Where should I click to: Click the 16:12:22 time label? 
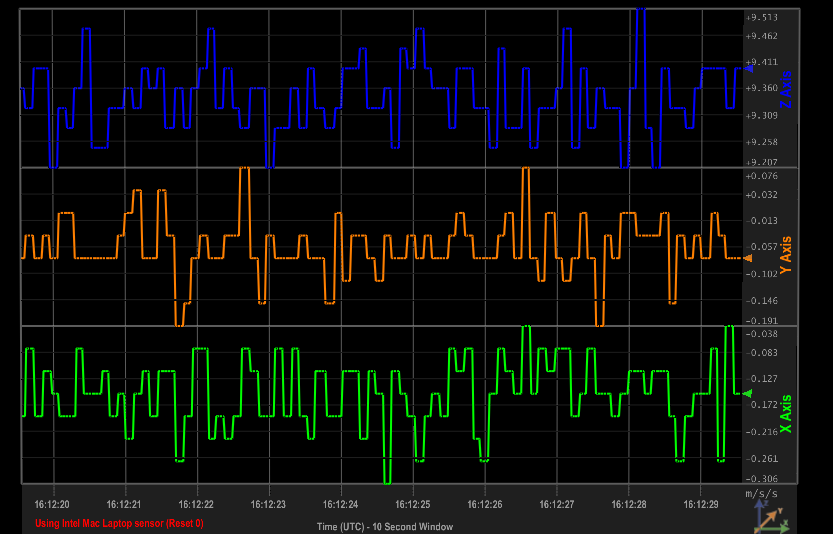click(x=196, y=504)
